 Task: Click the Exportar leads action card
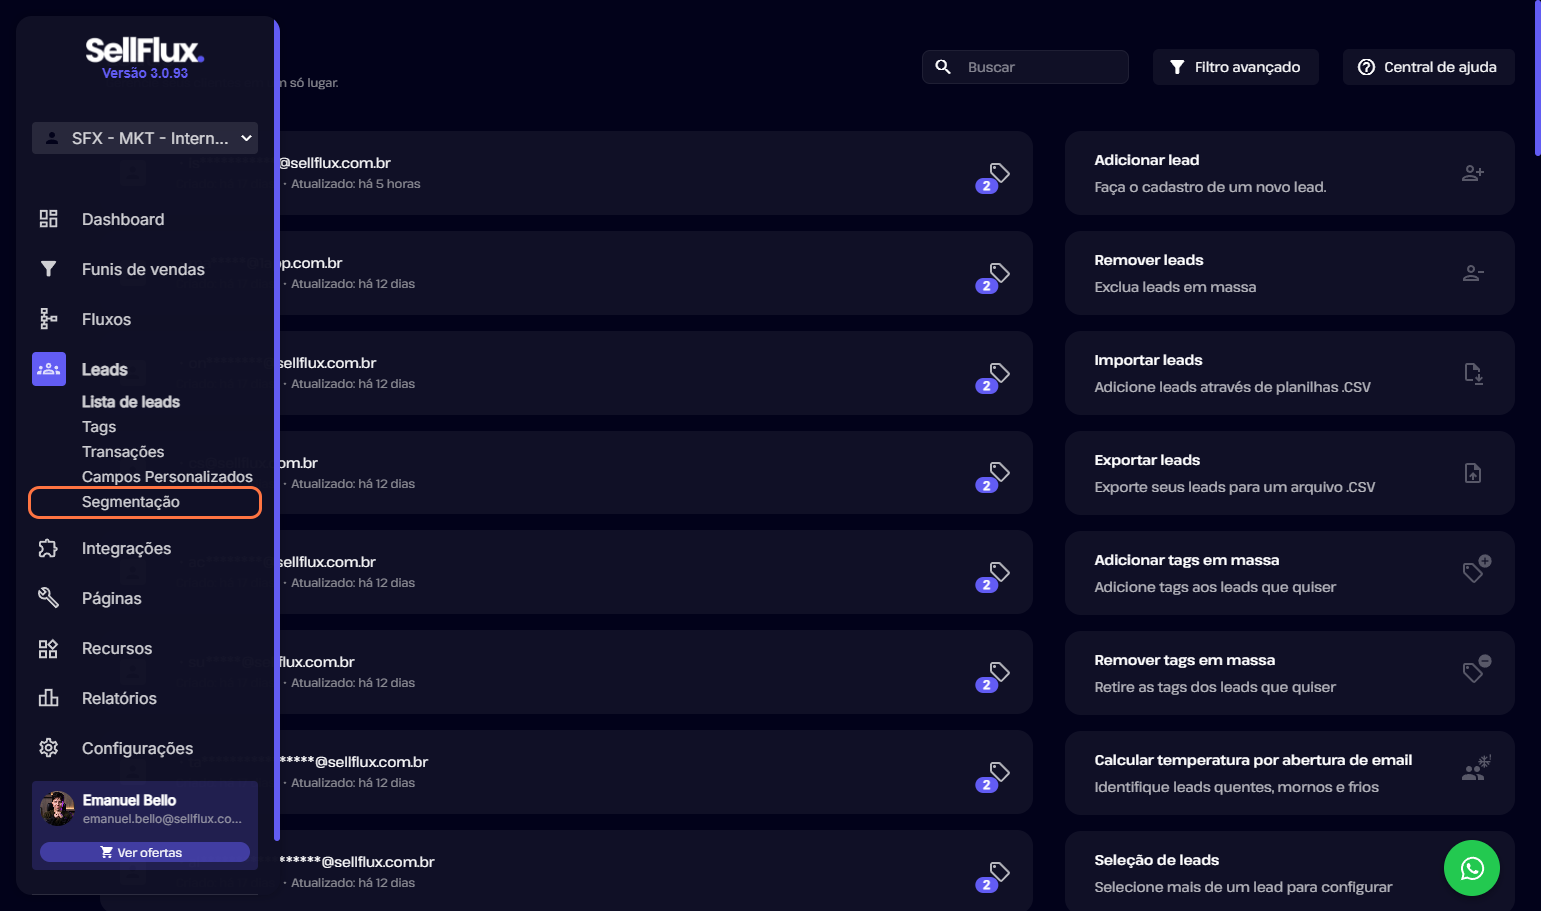(1289, 473)
